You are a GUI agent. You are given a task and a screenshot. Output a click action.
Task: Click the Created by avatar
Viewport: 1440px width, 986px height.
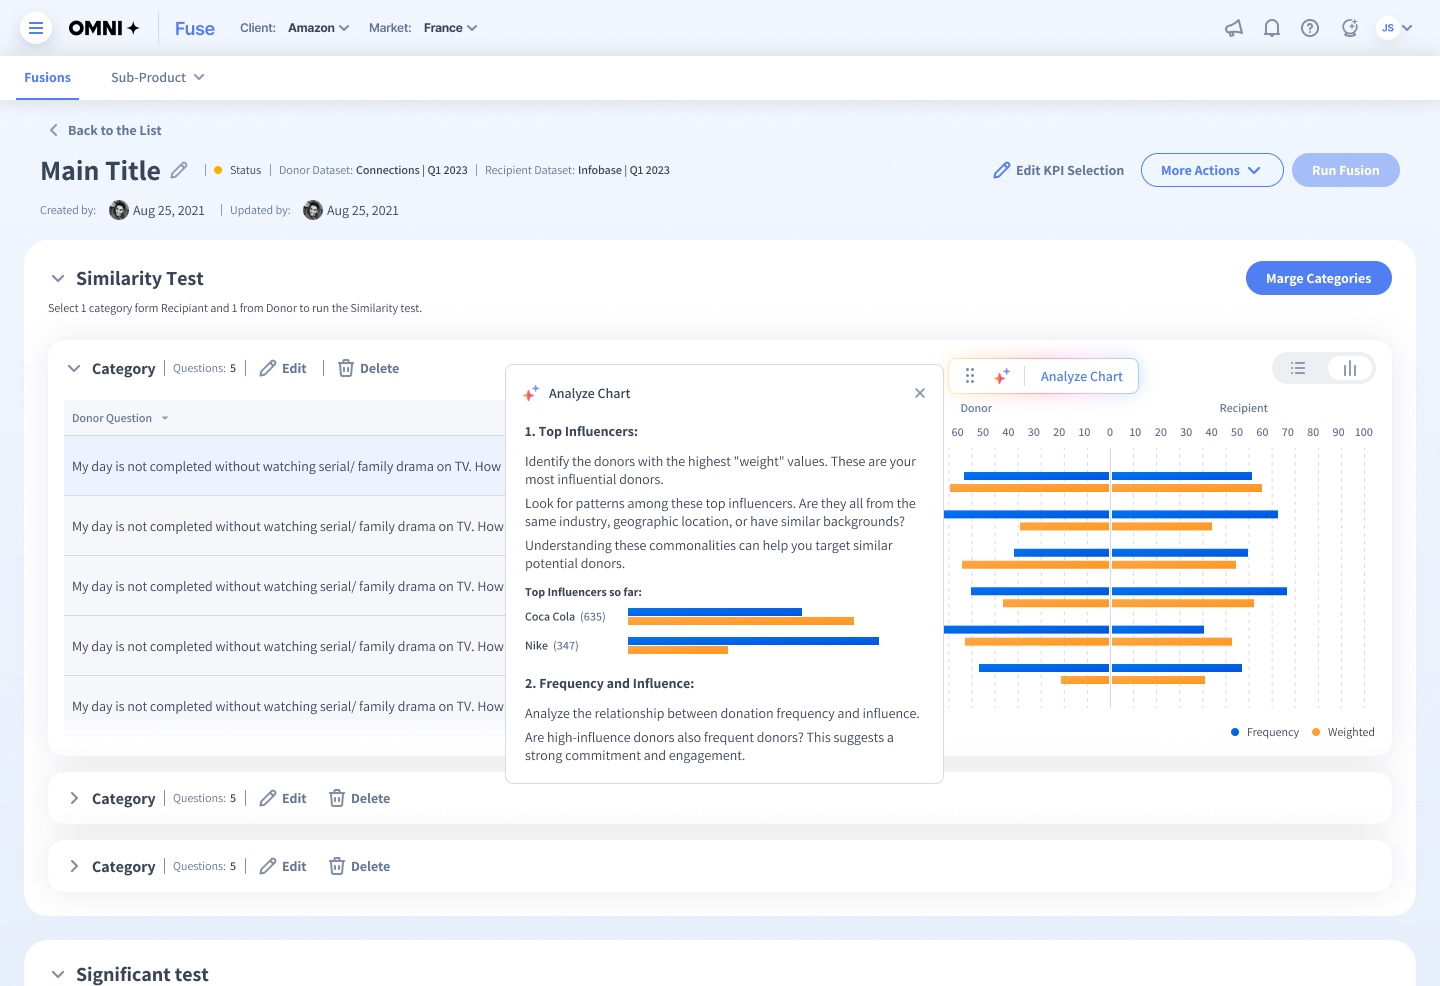(x=119, y=210)
